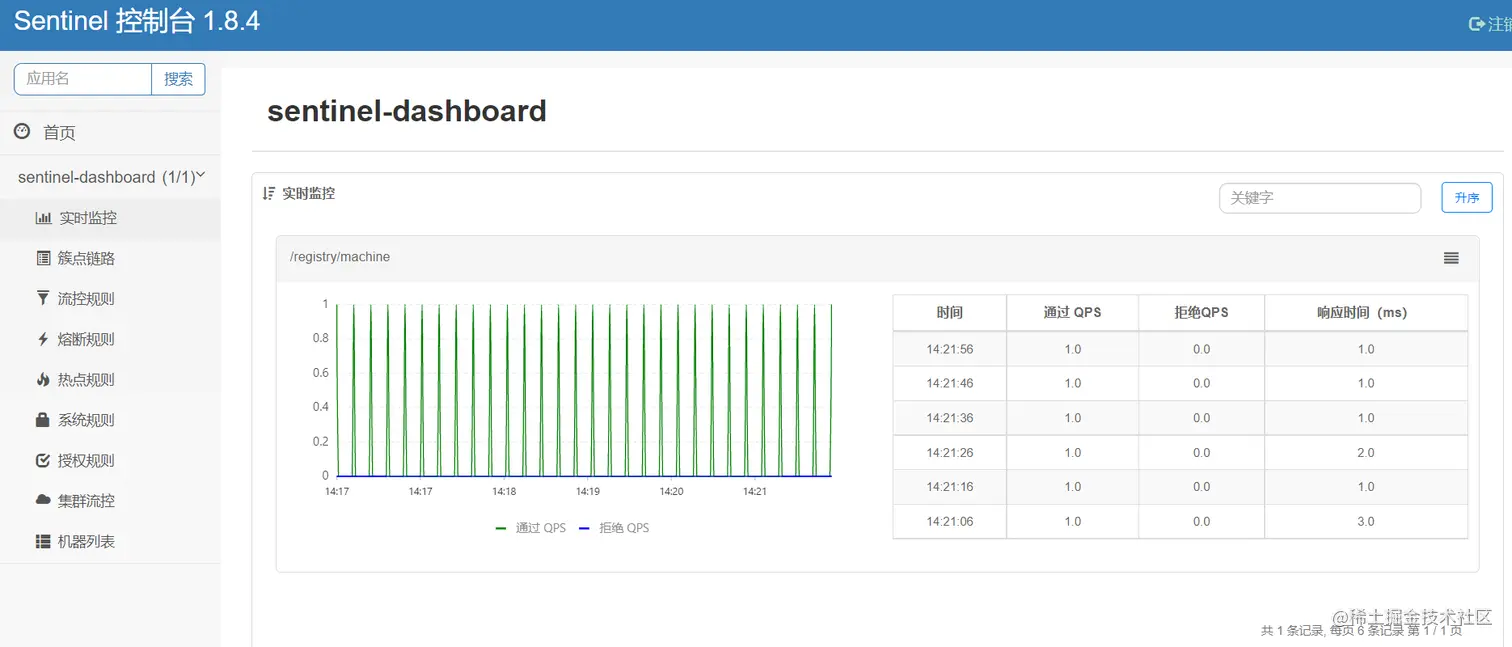Image resolution: width=1512 pixels, height=647 pixels.
Task: Select the 14:21:46 time cell
Action: [x=950, y=383]
